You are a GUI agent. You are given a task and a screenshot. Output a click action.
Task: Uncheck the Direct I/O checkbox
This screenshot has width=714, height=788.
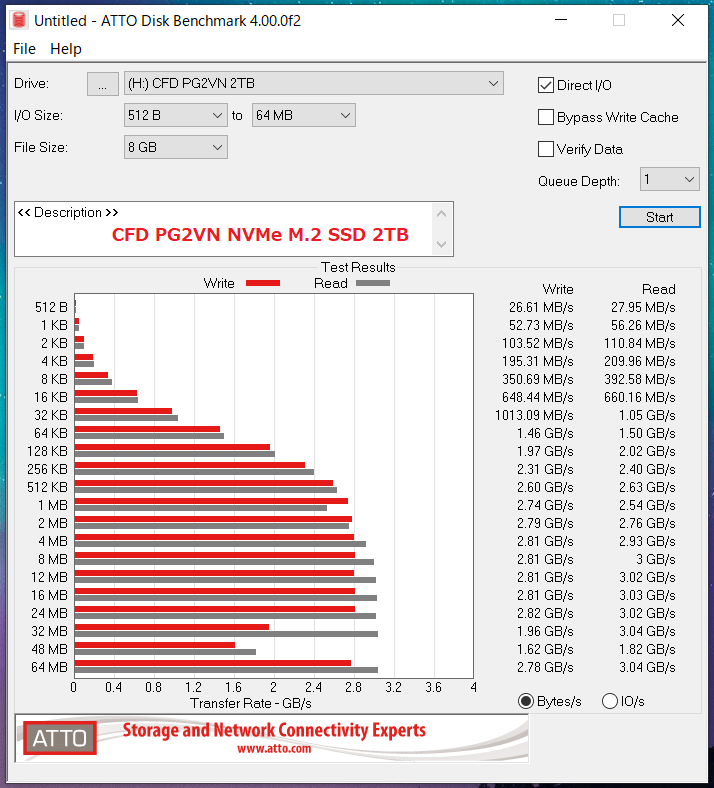pos(546,85)
